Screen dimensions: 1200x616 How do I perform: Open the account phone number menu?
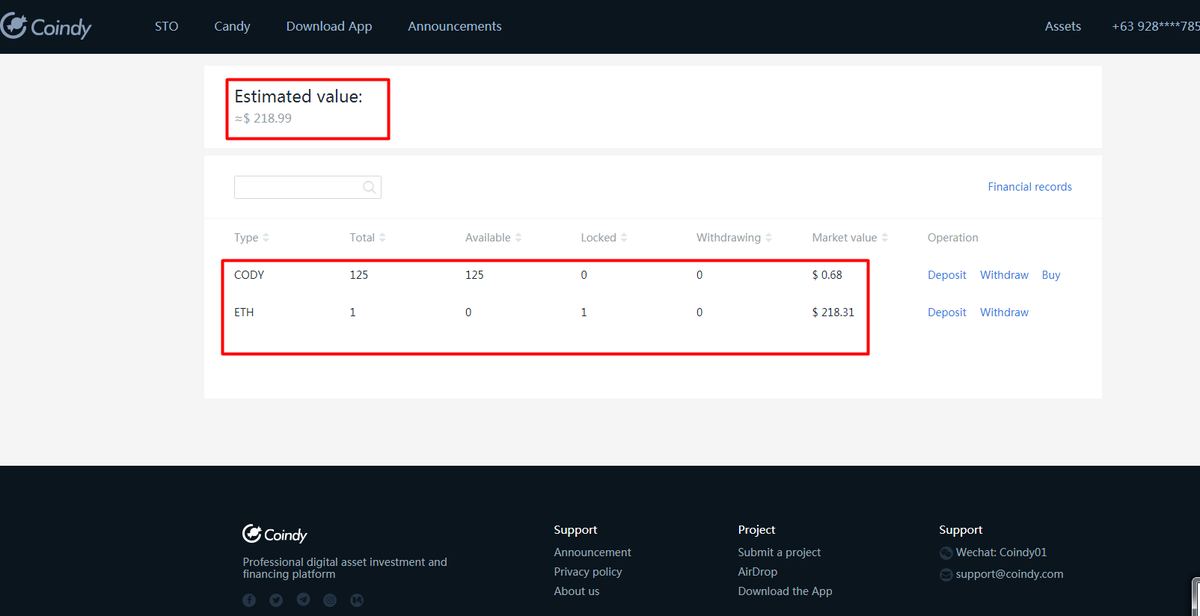click(x=1155, y=26)
